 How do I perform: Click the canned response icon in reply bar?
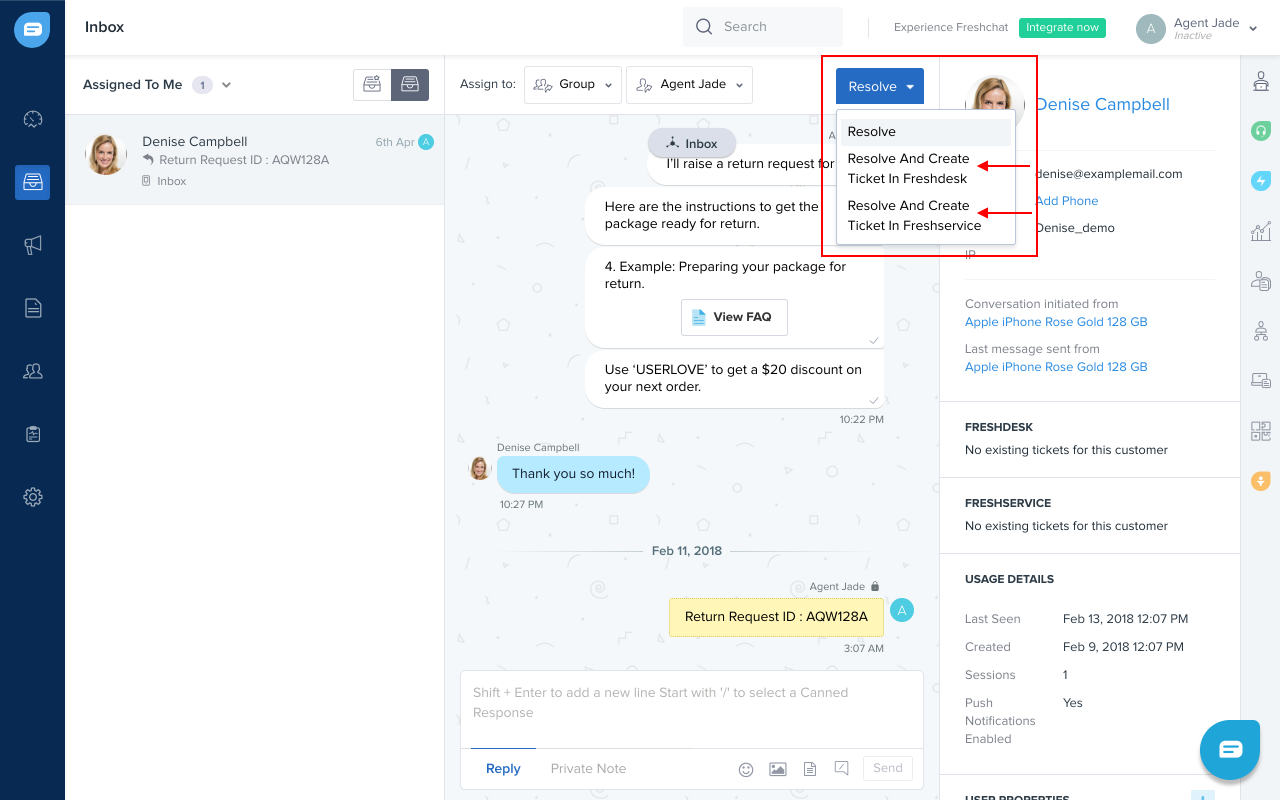(x=842, y=768)
